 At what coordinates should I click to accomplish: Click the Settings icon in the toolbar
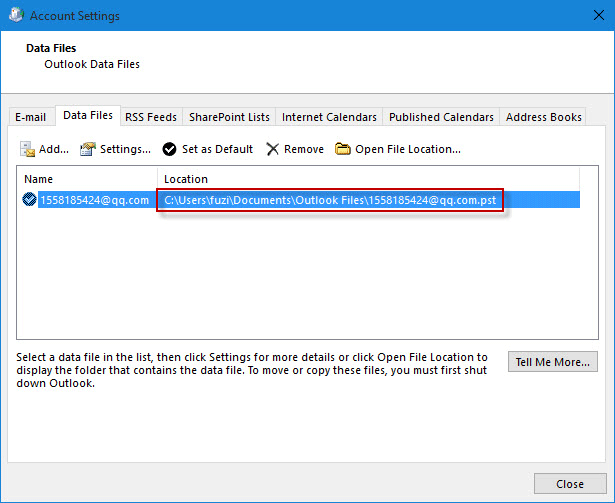[88, 149]
